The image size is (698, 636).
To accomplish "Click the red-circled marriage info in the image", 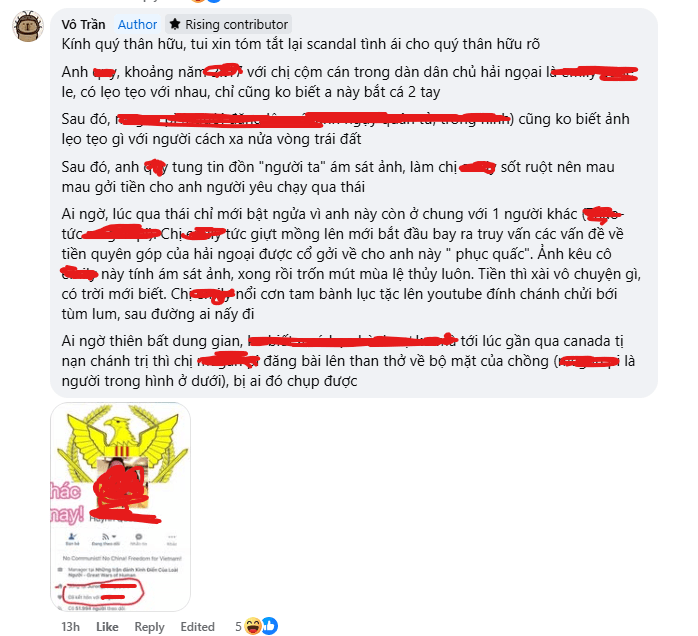I will coord(103,591).
